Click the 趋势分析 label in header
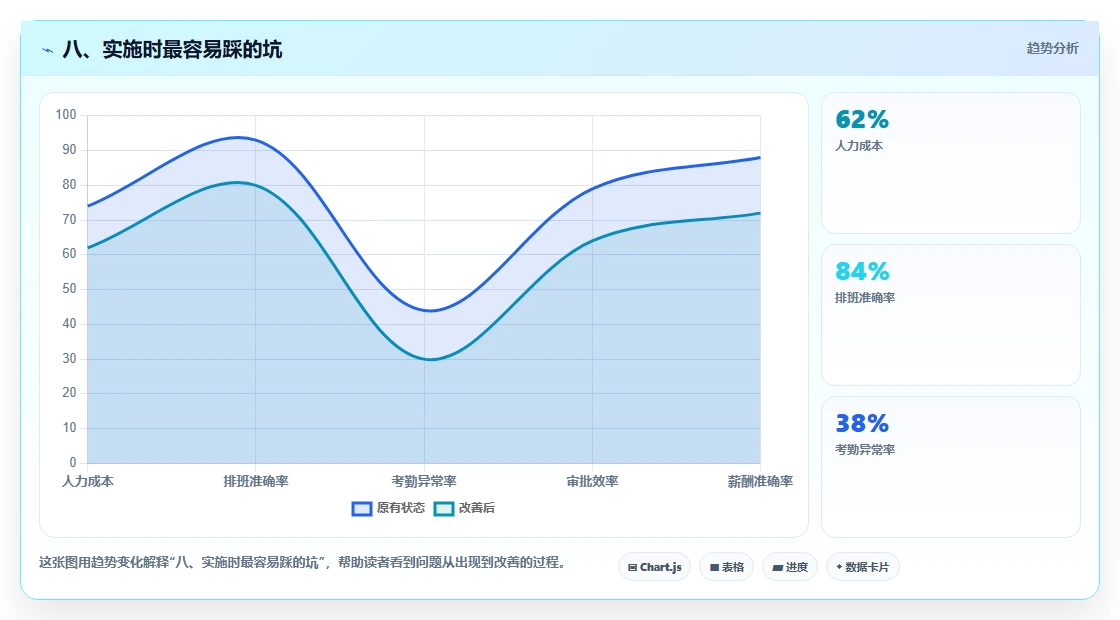The height and width of the screenshot is (620, 1120). pyautogui.click(x=1052, y=49)
